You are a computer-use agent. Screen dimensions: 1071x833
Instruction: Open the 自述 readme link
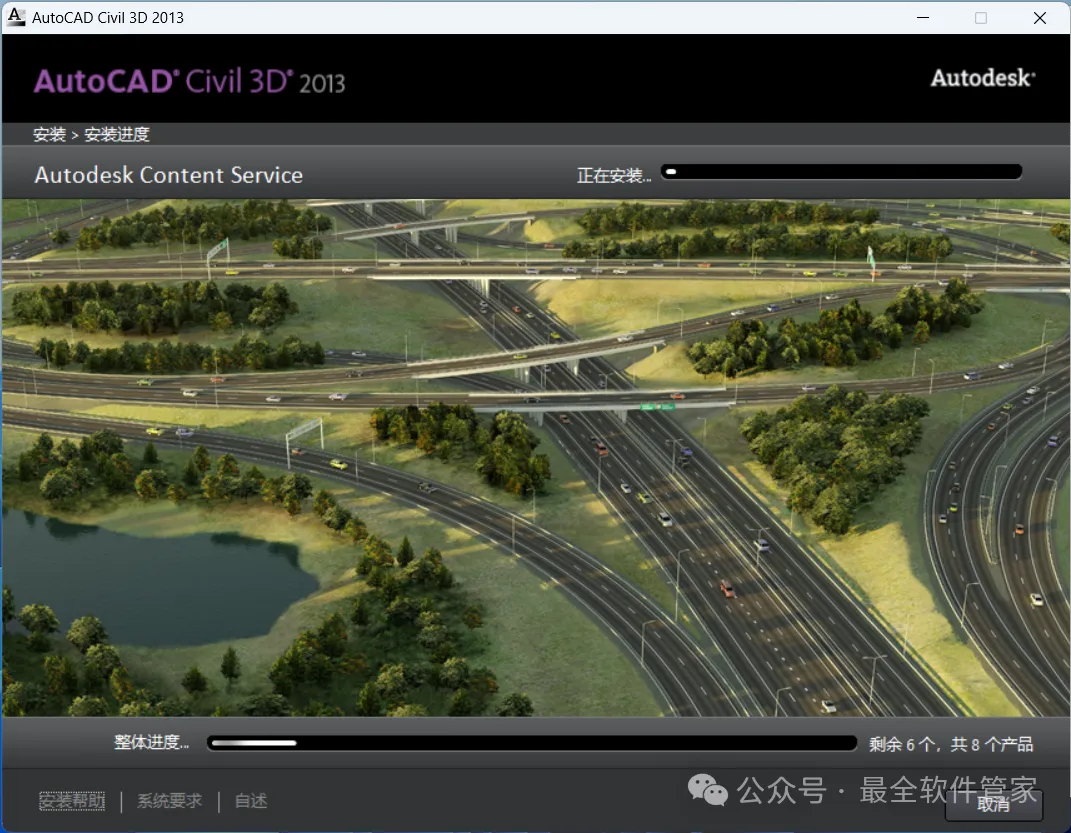(251, 801)
